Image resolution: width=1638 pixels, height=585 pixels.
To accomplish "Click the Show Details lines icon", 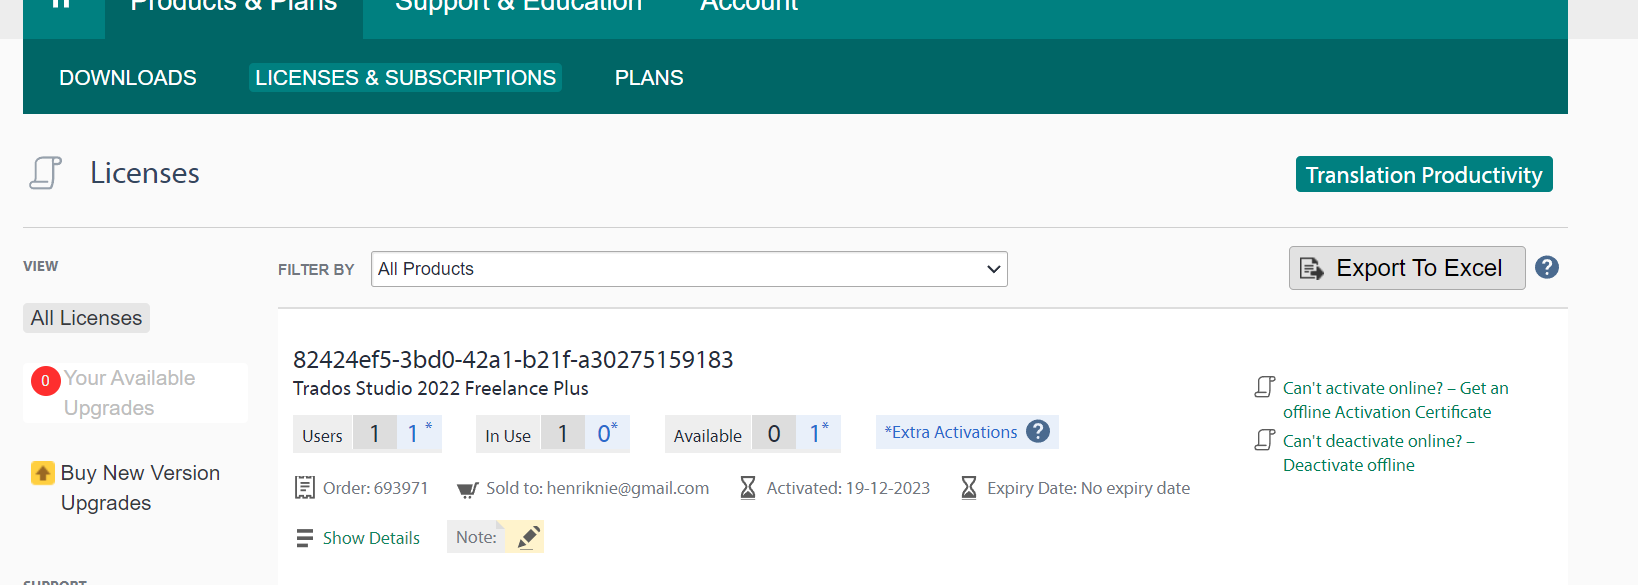I will pyautogui.click(x=305, y=538).
